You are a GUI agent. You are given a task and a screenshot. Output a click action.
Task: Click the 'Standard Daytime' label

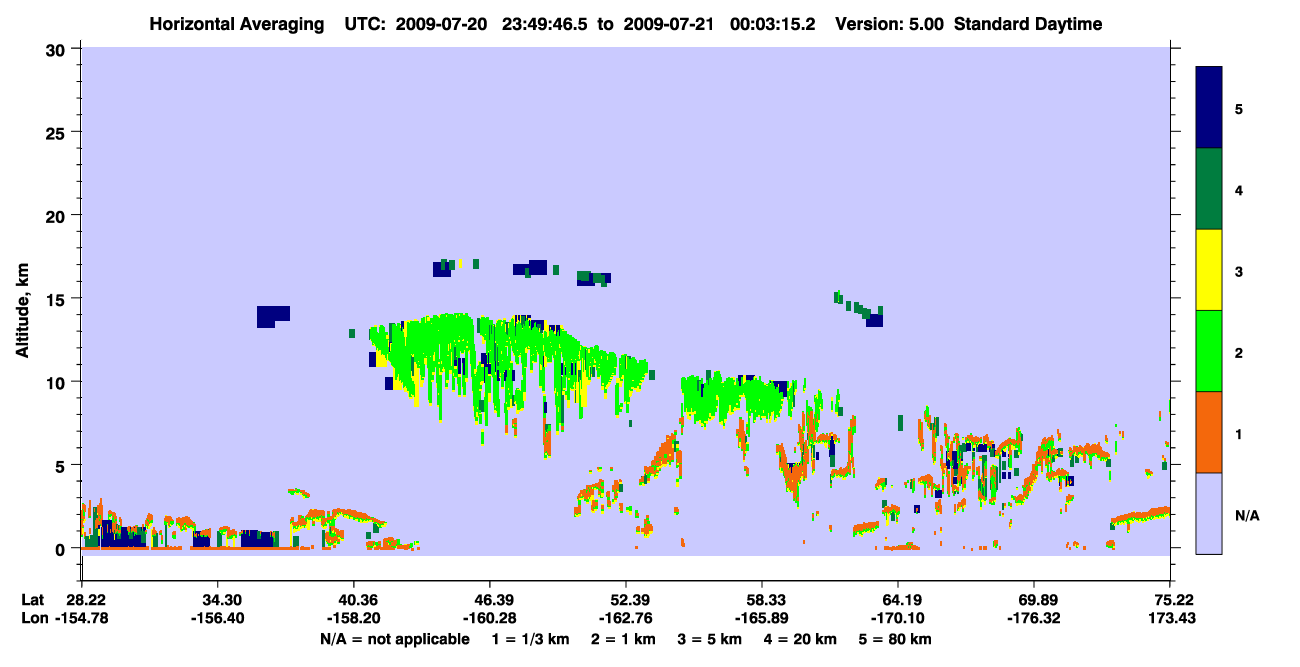point(1028,24)
